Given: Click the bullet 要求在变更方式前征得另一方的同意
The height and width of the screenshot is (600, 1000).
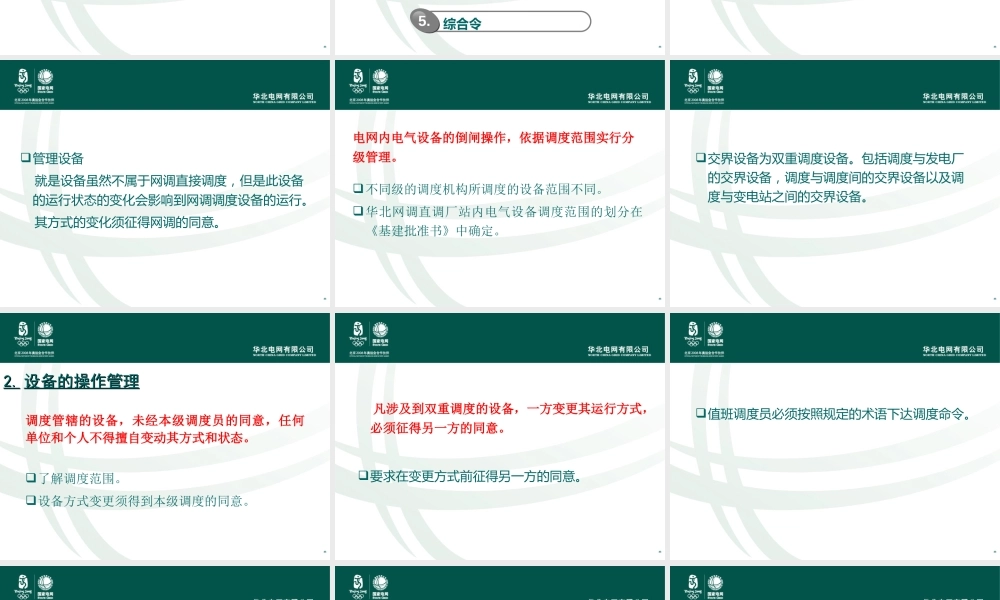Looking at the screenshot, I should click(x=470, y=476).
